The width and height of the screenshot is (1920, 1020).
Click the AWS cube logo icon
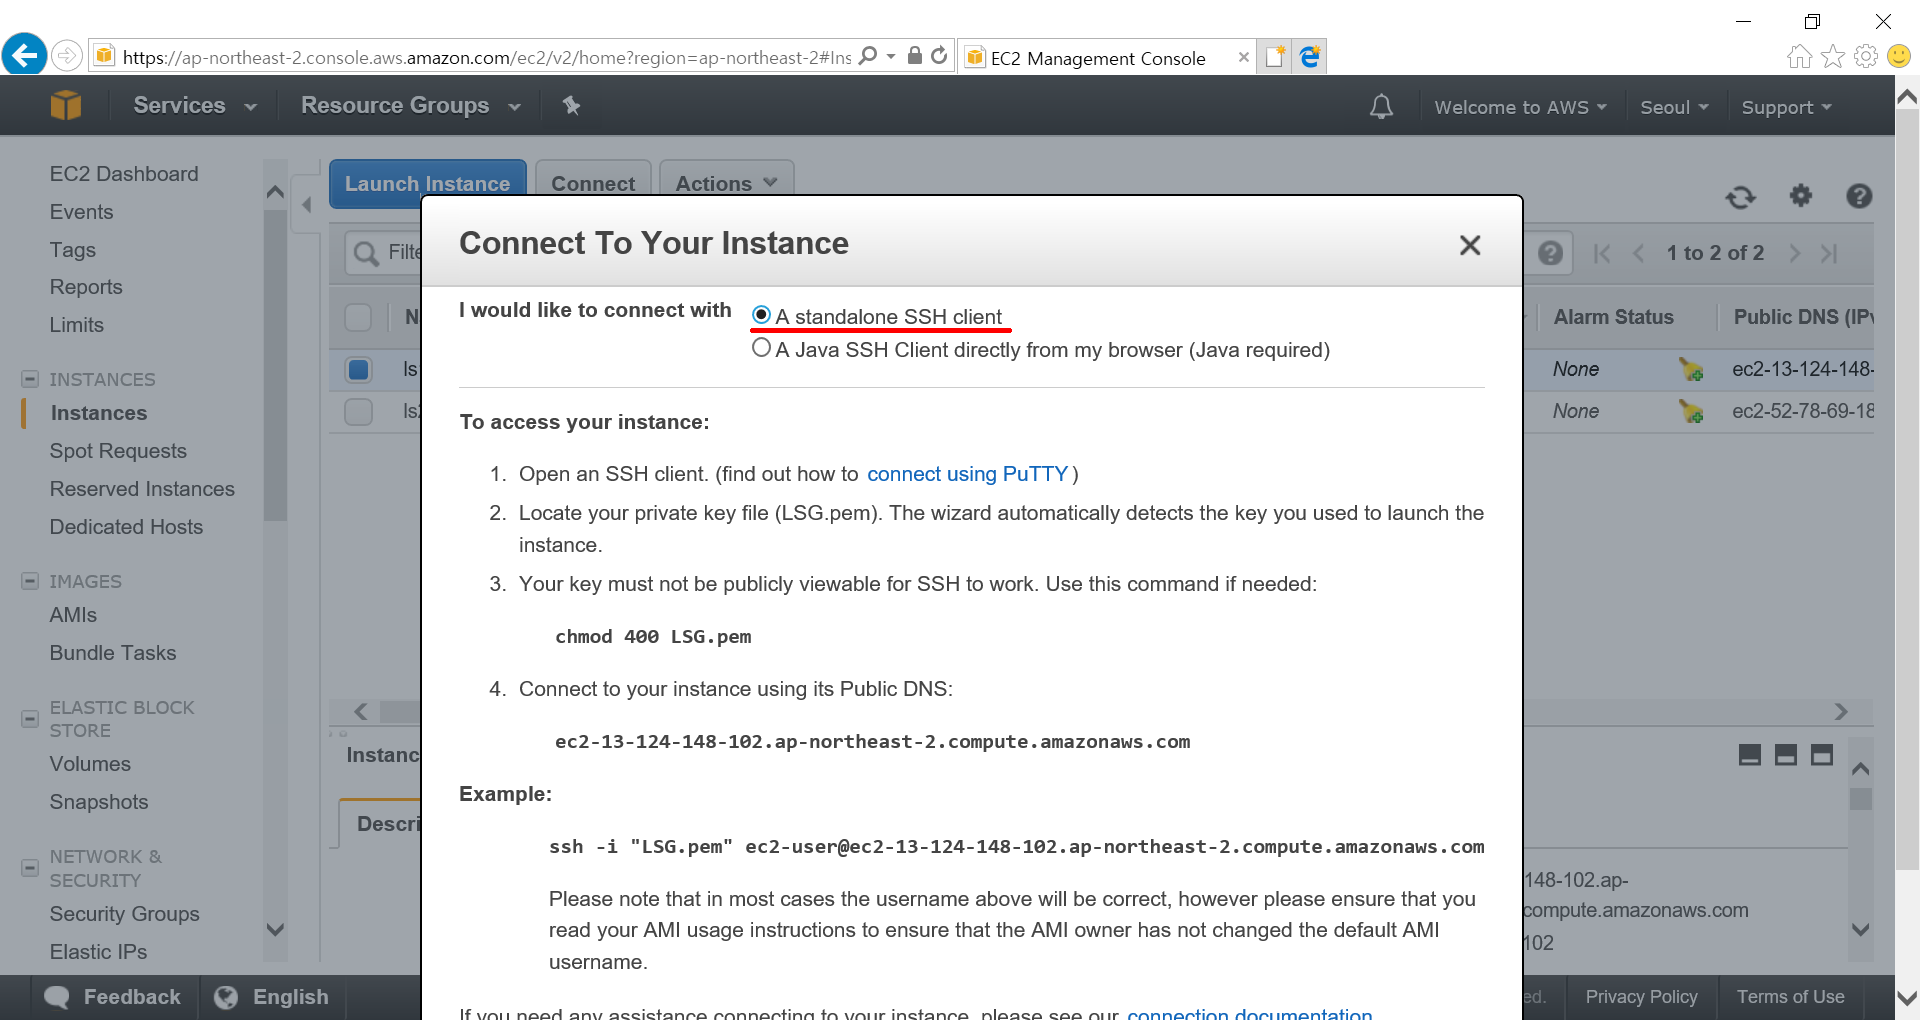66,105
